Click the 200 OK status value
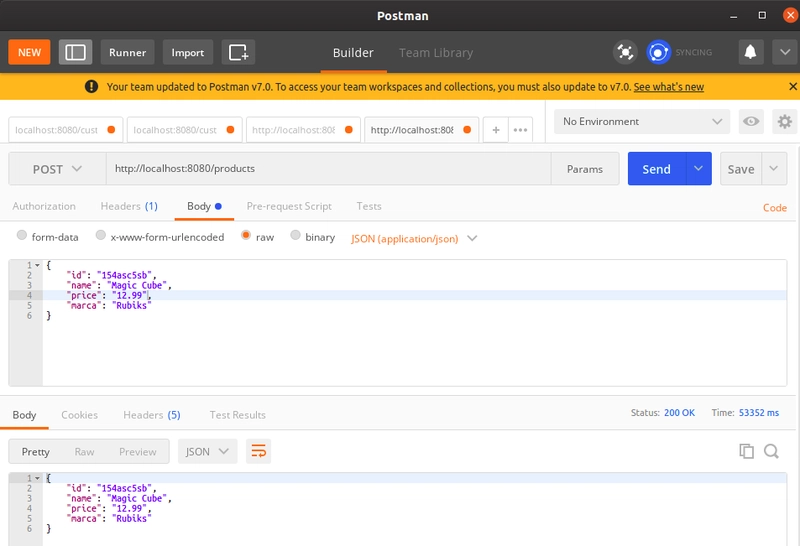Viewport: 800px width, 546px height. click(x=679, y=412)
